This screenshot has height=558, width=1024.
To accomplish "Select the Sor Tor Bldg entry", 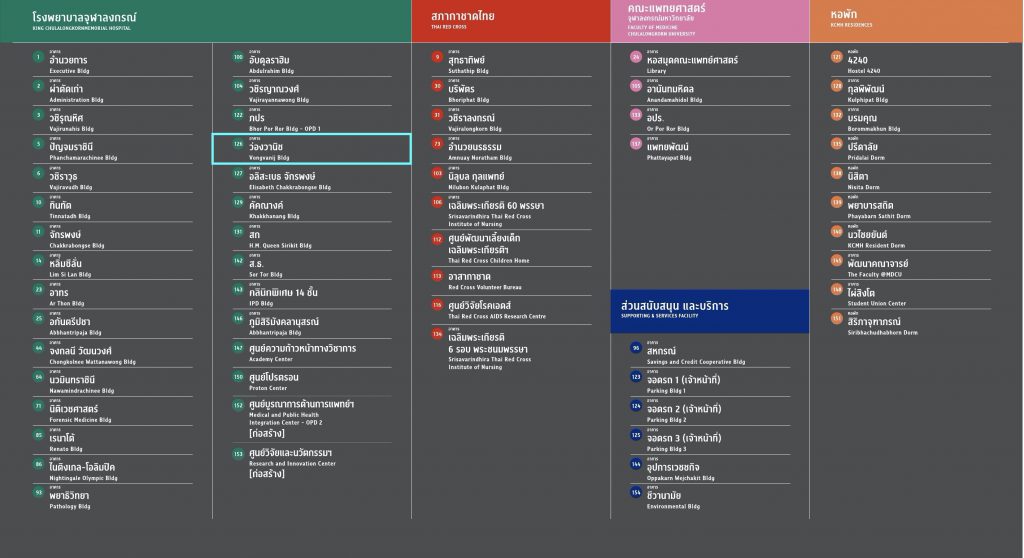I will click(312, 265).
